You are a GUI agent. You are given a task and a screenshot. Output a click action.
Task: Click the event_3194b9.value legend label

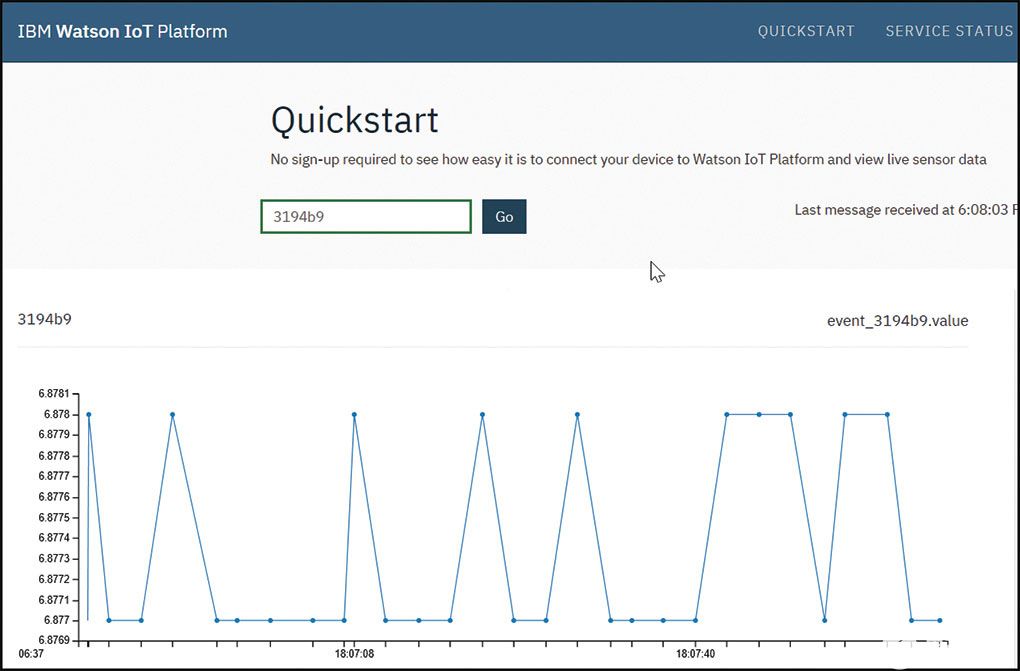tap(897, 320)
